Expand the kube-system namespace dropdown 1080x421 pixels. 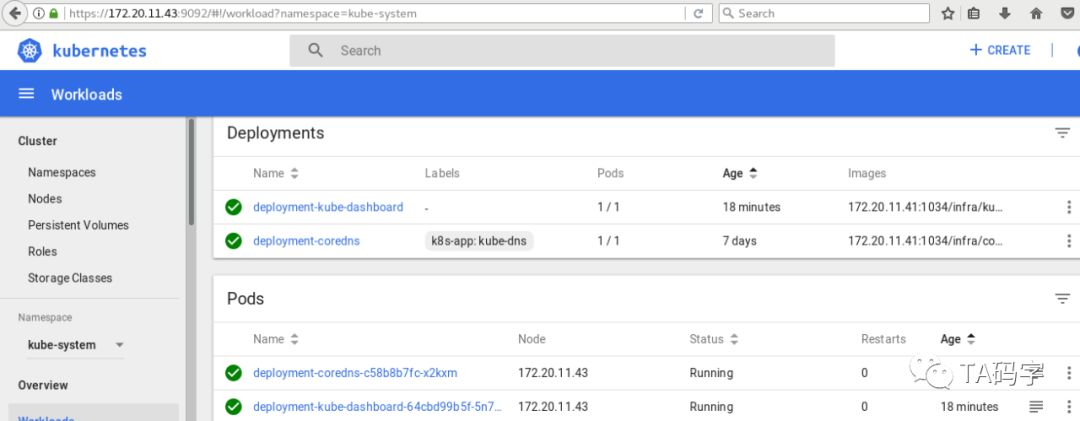(x=119, y=345)
